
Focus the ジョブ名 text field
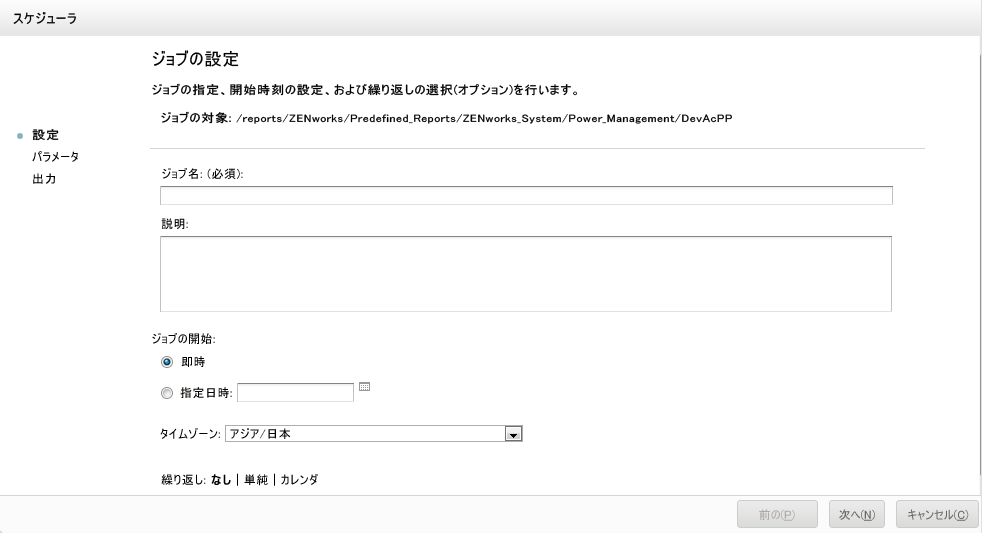click(x=526, y=195)
